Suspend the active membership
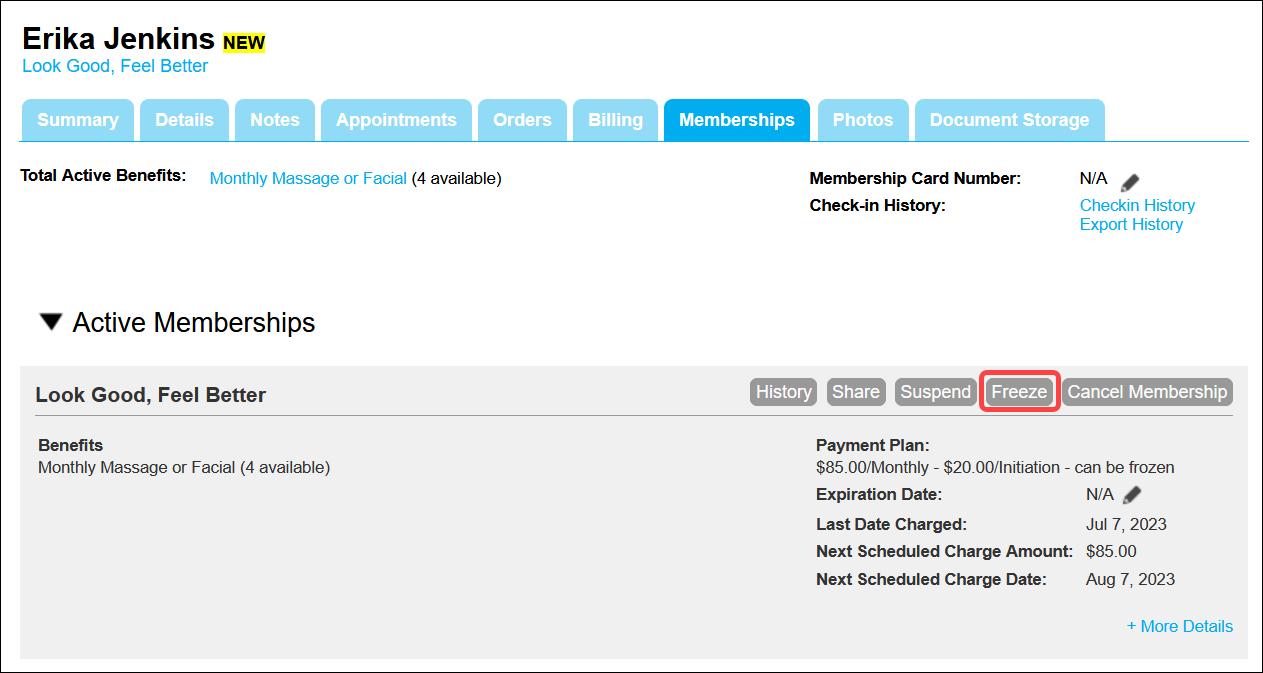 (x=935, y=392)
